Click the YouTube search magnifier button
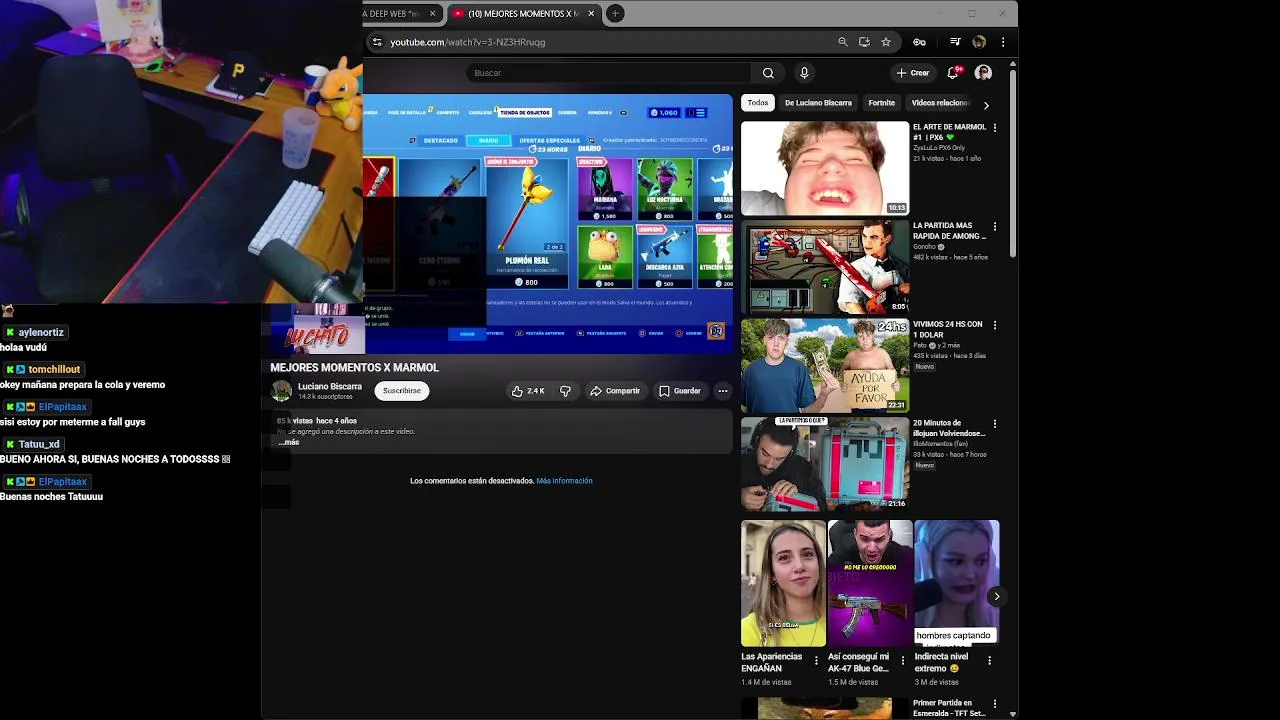 pyautogui.click(x=768, y=73)
